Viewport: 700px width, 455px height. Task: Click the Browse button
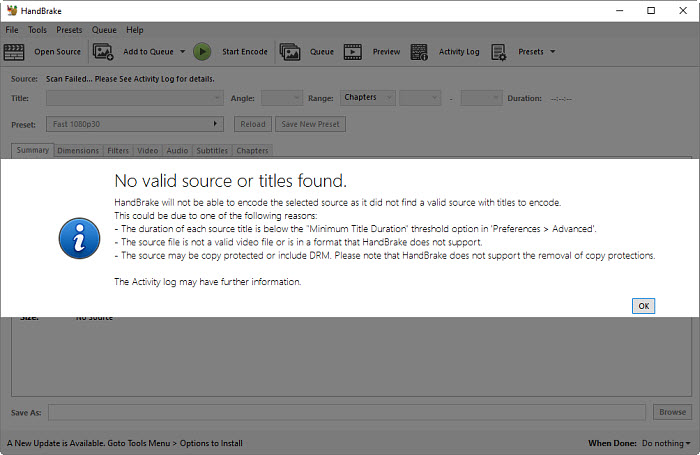pyautogui.click(x=672, y=412)
